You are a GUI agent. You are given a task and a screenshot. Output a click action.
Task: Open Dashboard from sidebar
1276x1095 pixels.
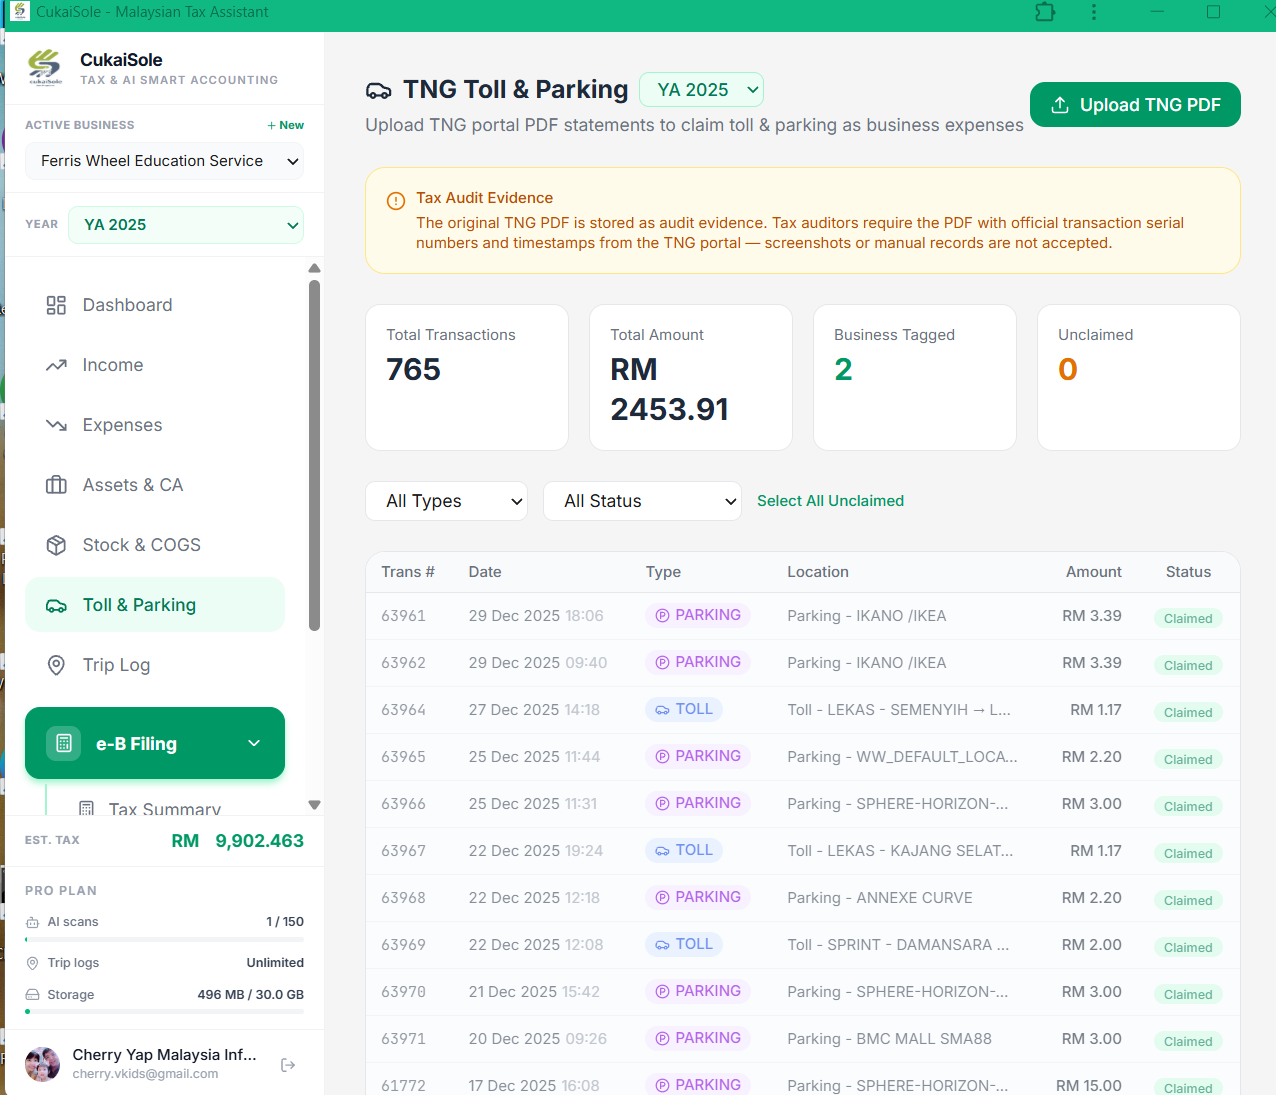click(155, 305)
